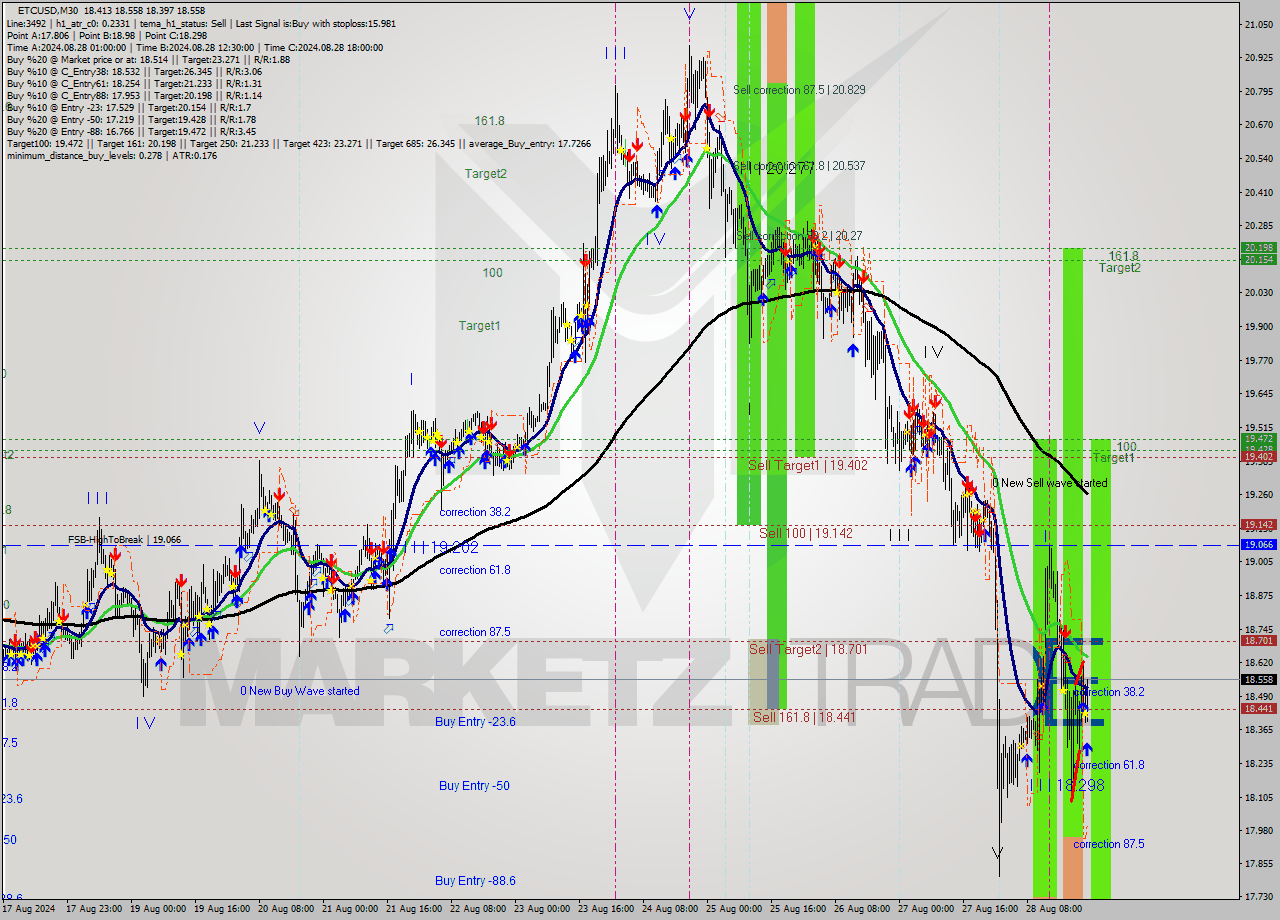Click the '24 Aug 08:00' time axis label

669,910
